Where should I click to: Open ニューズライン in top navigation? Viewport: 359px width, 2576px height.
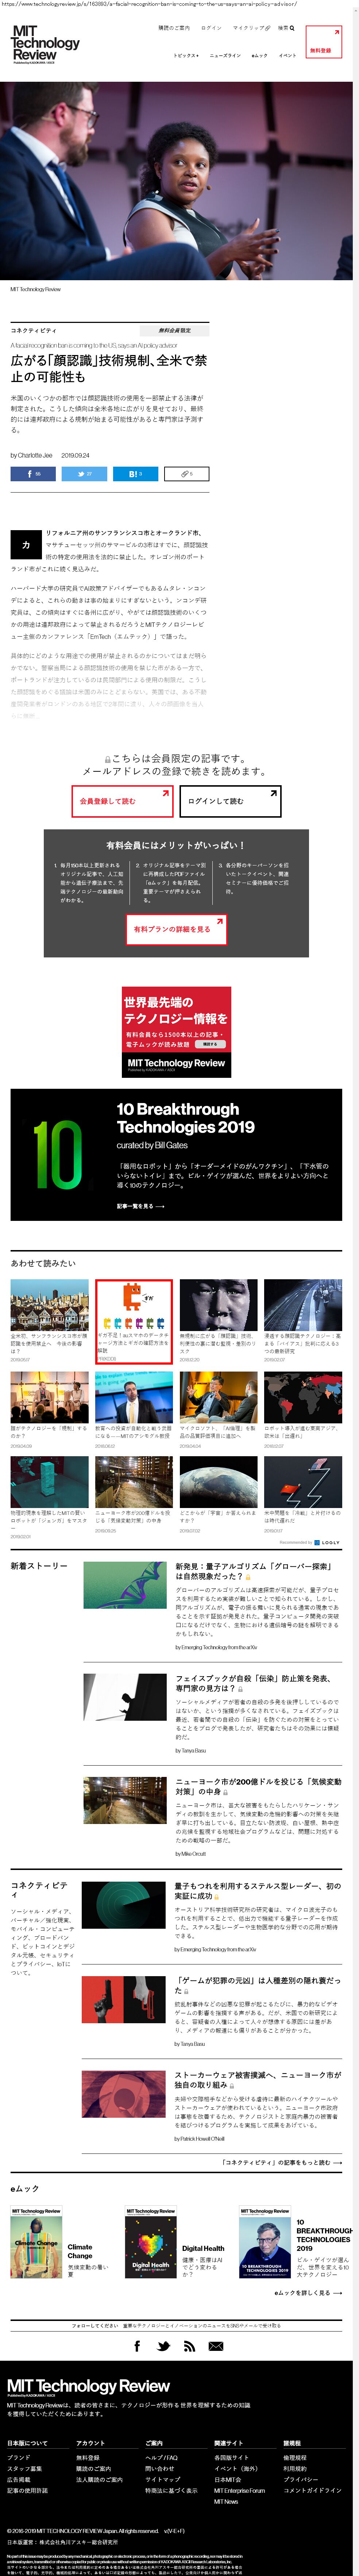point(225,56)
